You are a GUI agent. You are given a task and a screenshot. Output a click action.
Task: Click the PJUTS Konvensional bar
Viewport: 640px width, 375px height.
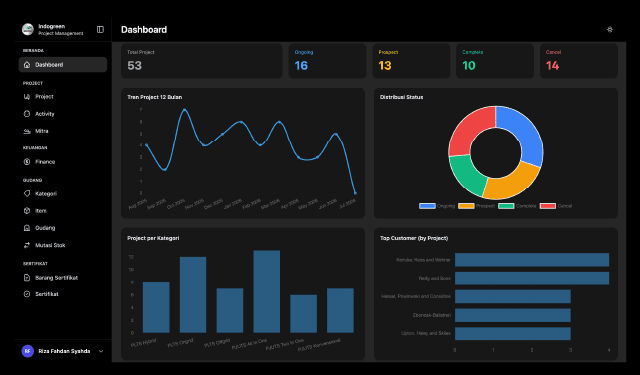click(340, 310)
